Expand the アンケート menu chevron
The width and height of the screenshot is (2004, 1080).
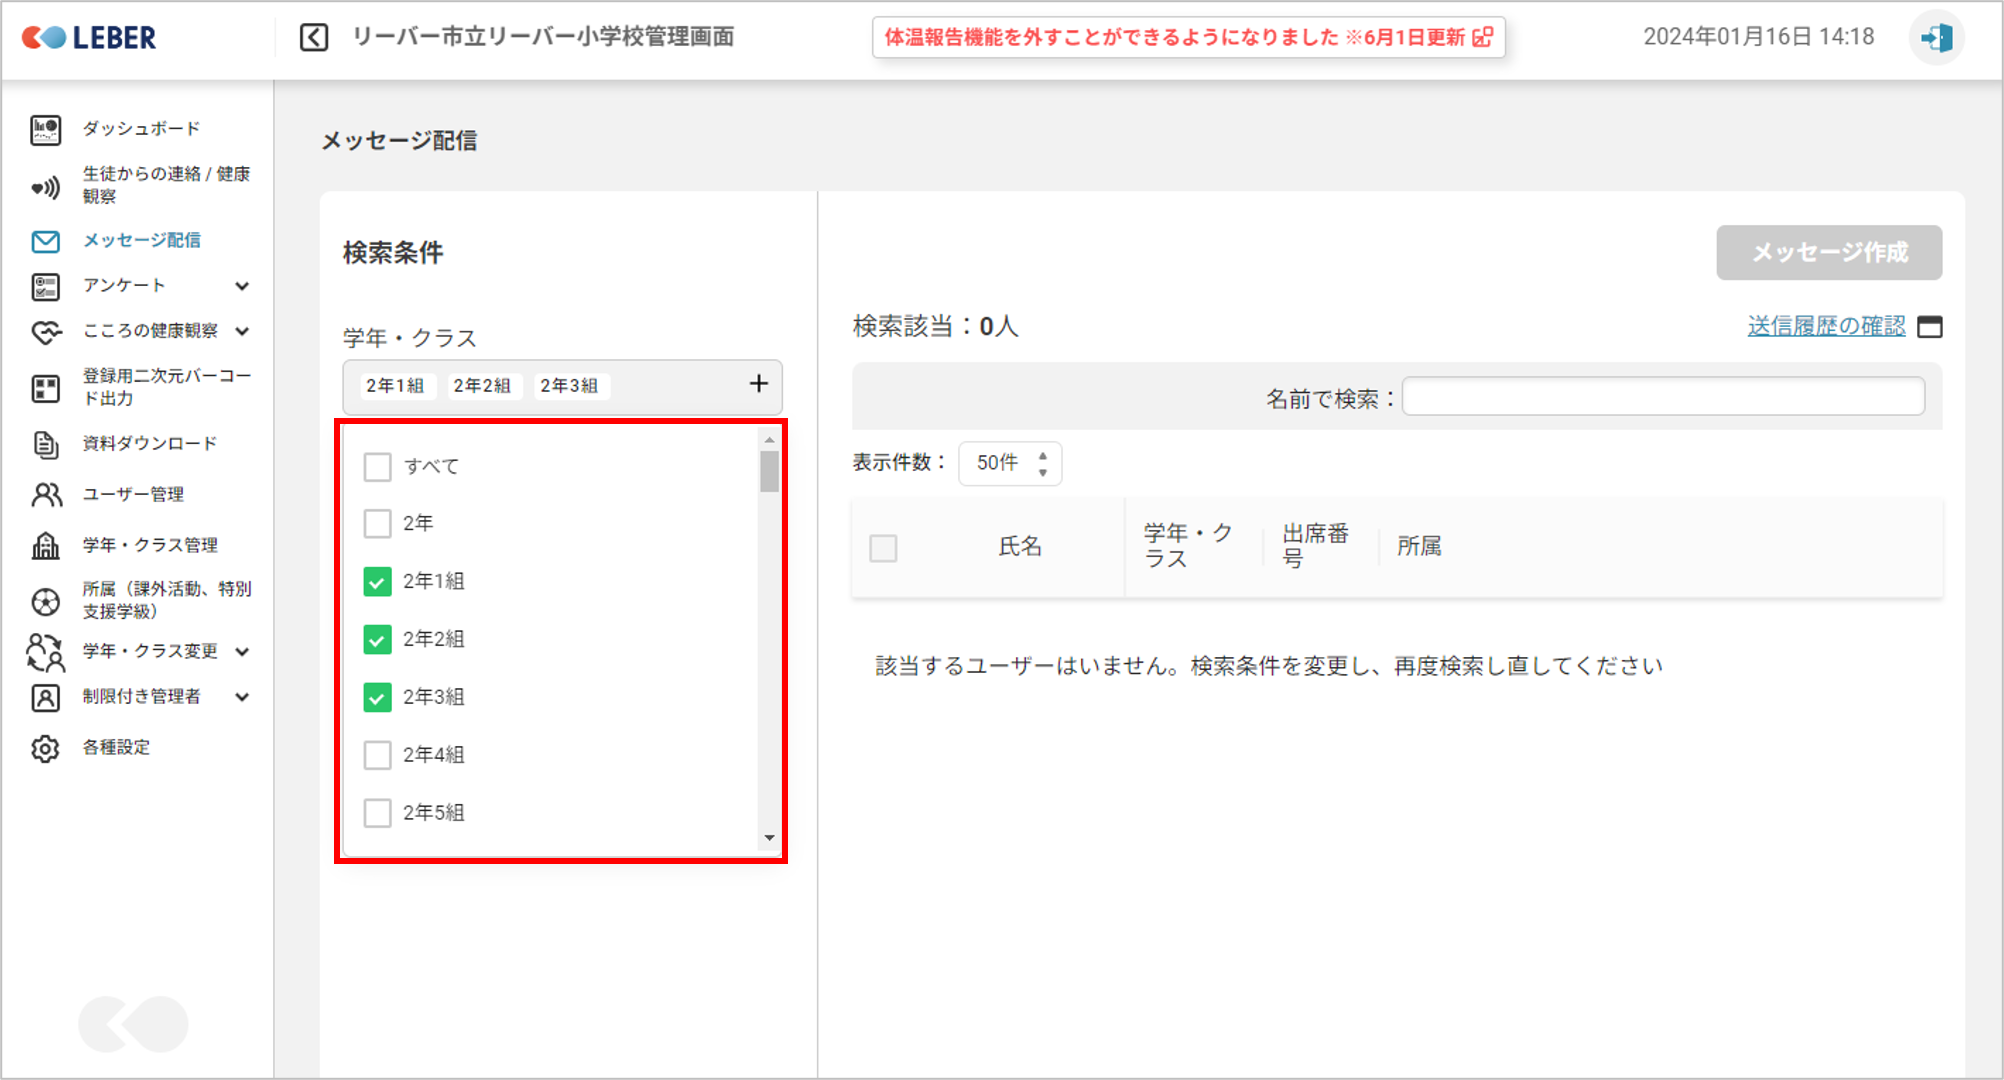[242, 286]
